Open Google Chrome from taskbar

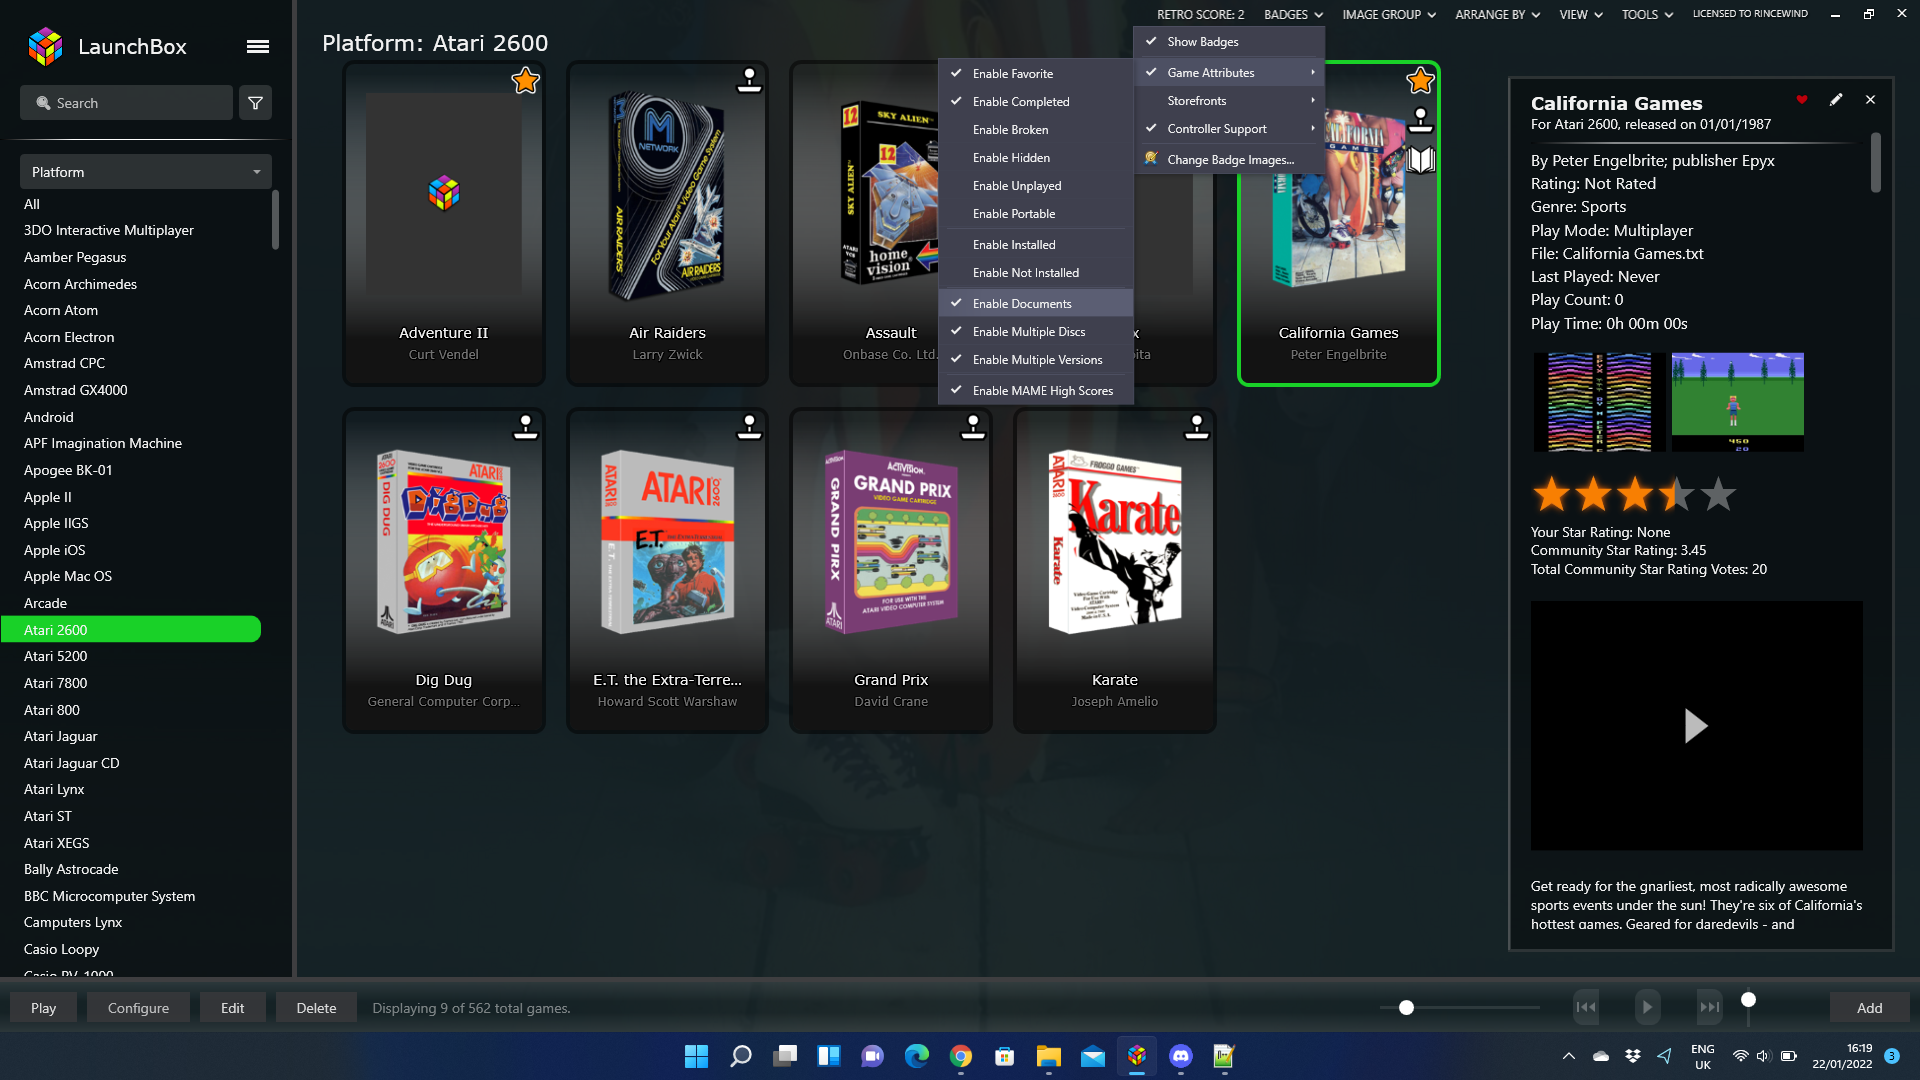coord(961,1056)
